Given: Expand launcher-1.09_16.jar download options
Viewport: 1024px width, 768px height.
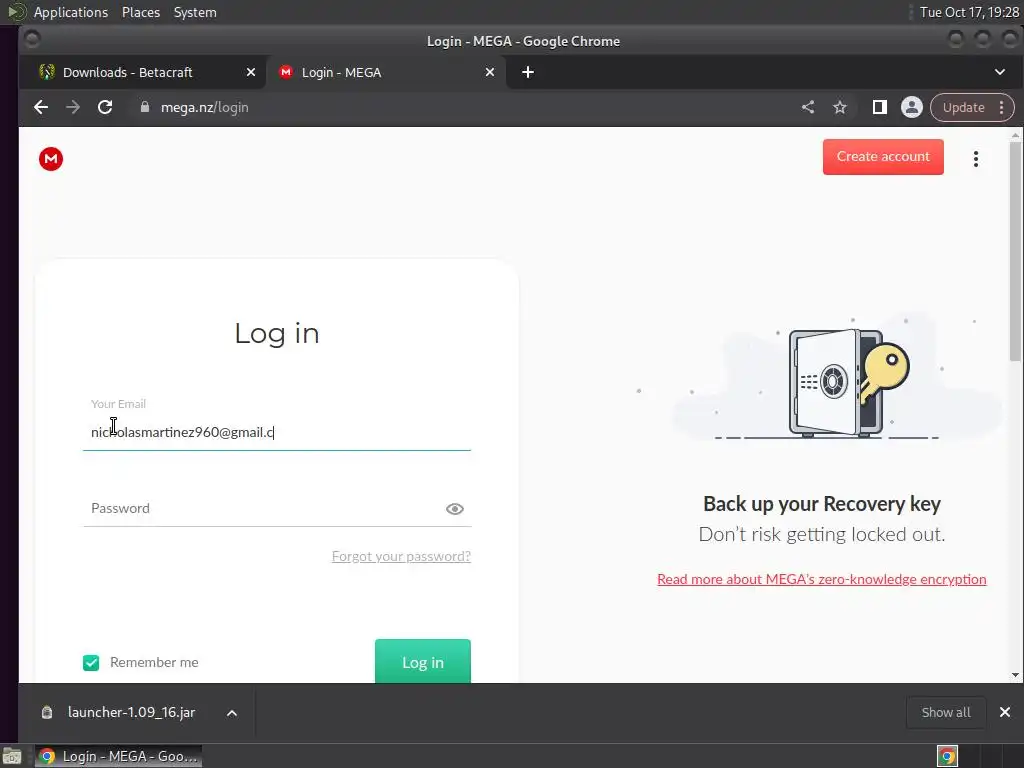Looking at the screenshot, I should [232, 712].
